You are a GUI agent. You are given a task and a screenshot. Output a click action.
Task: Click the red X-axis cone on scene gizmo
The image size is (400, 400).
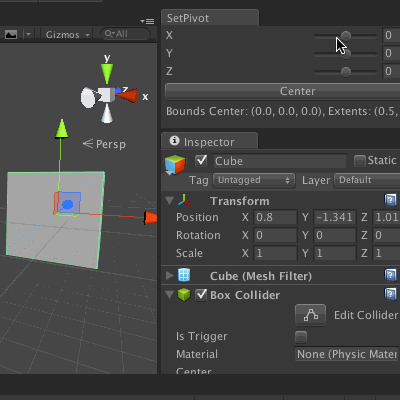[x=127, y=96]
